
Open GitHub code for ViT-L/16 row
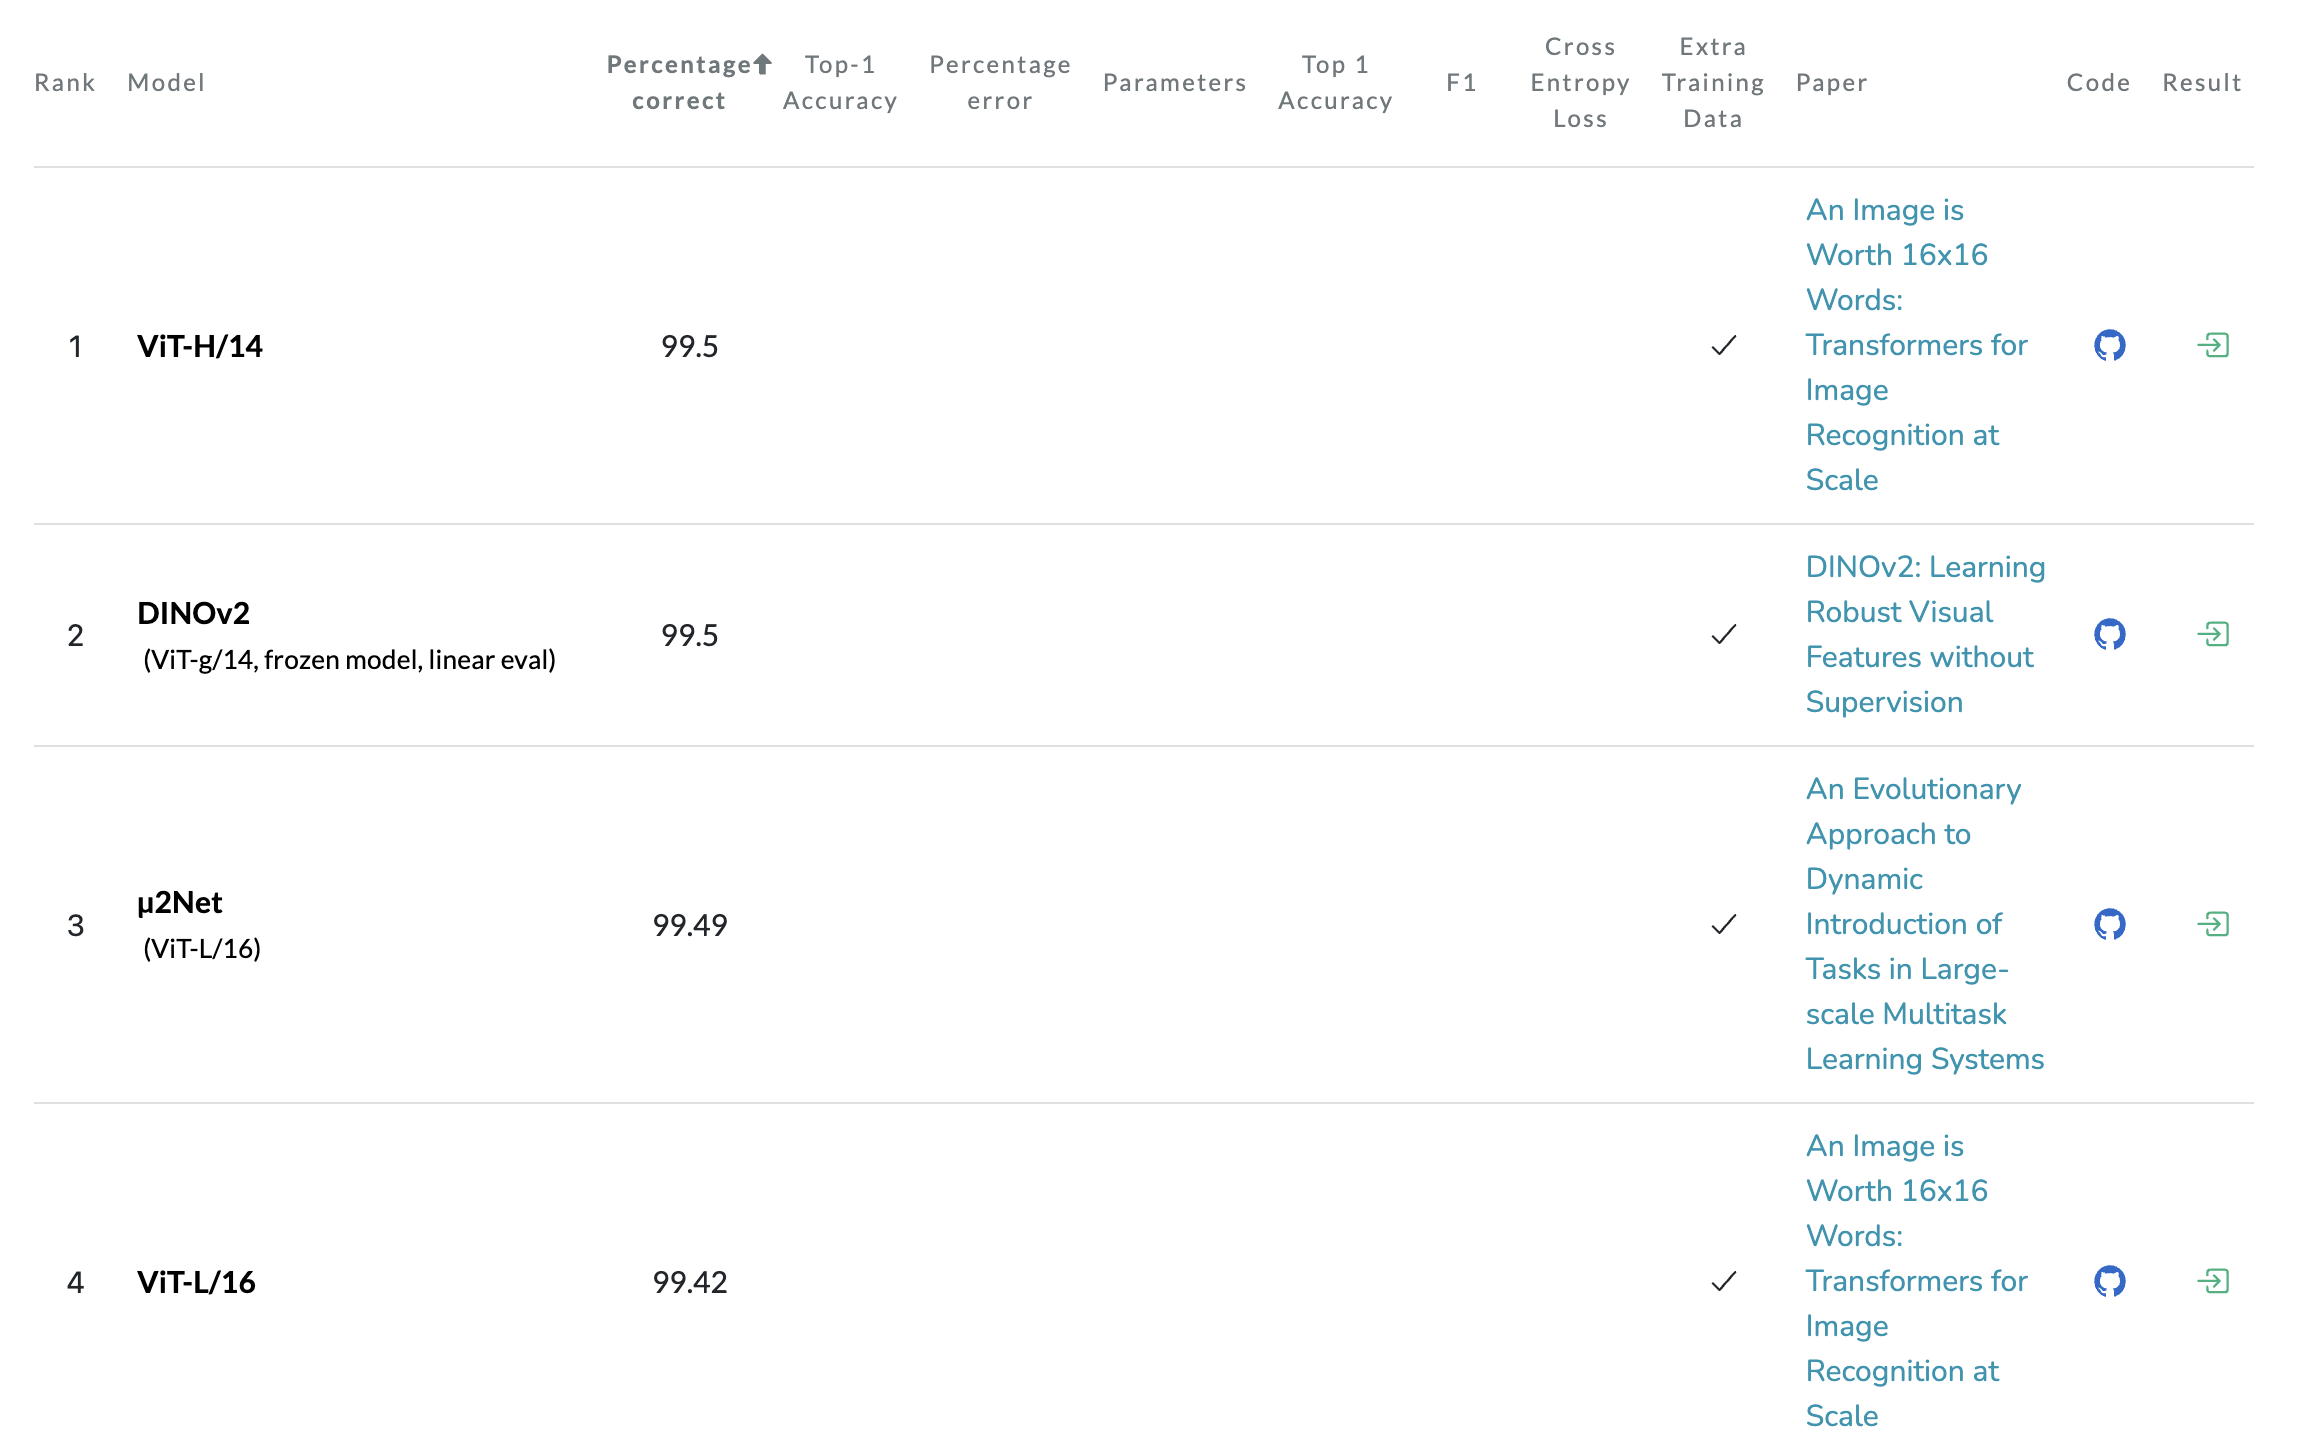(2109, 1281)
